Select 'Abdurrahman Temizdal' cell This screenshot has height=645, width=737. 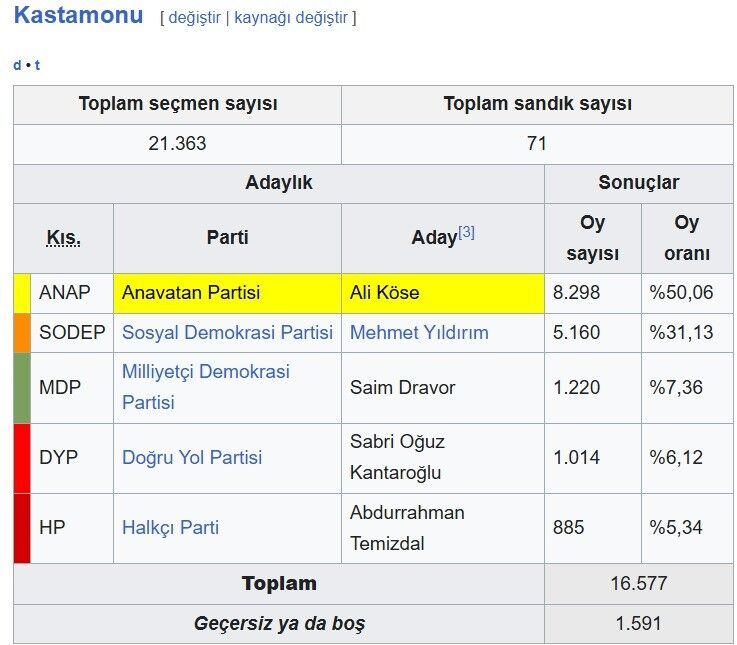pos(443,528)
